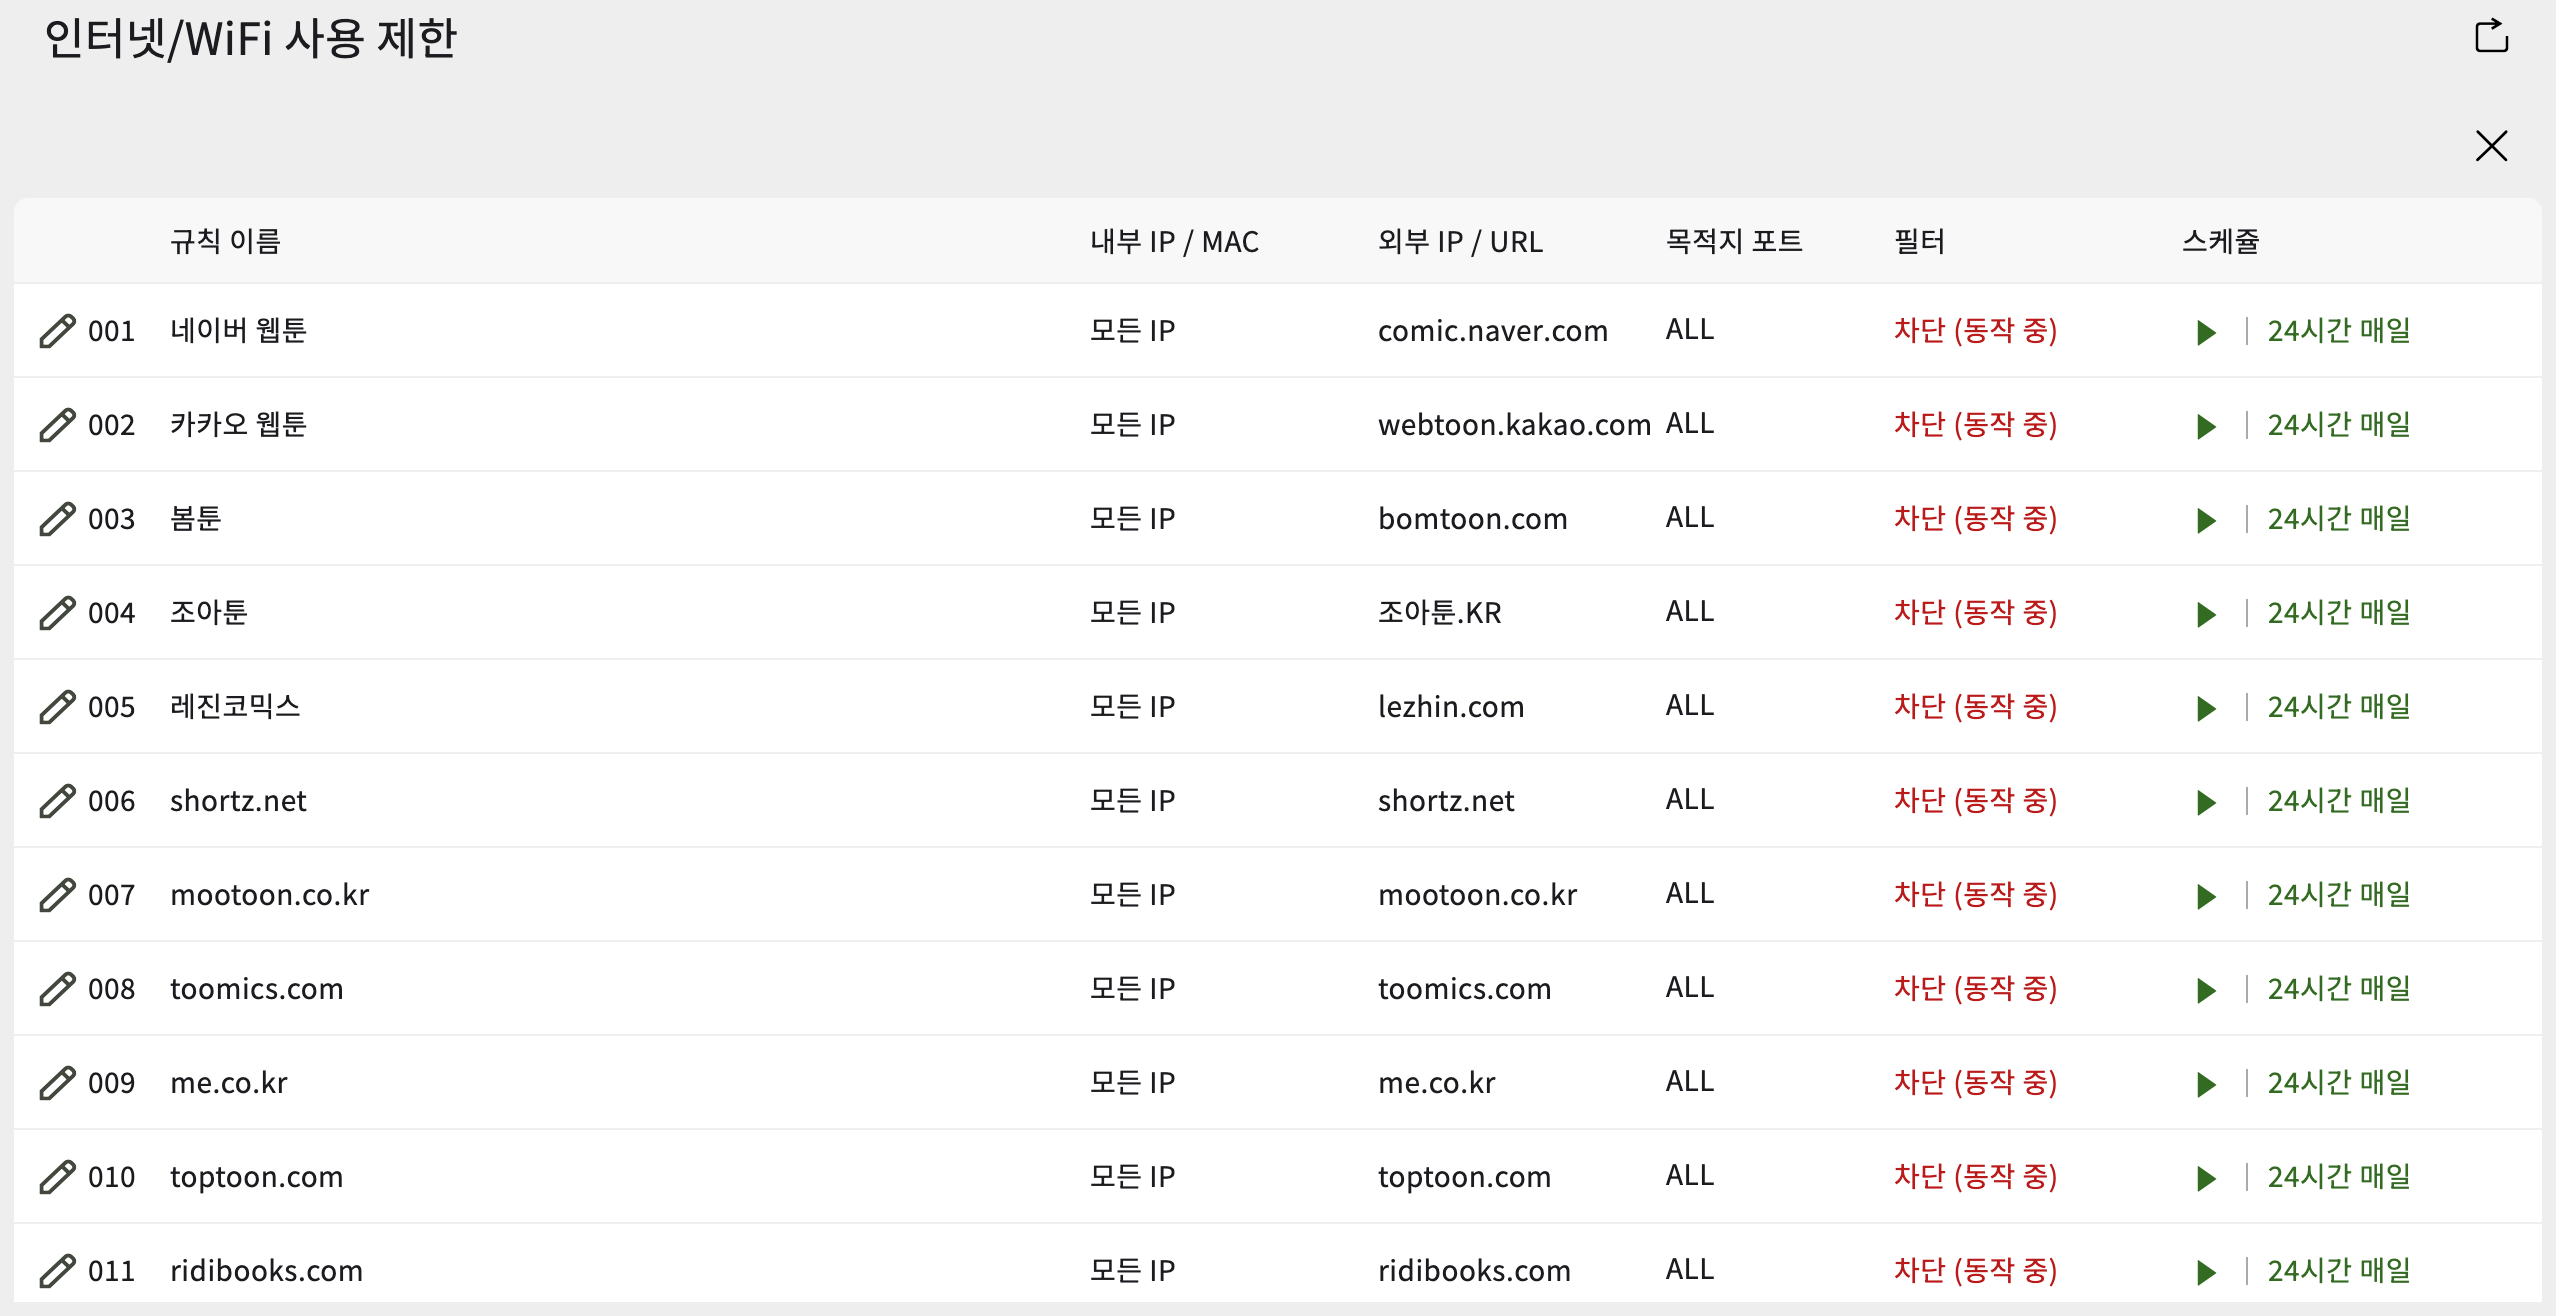Click the play icon for 카카오 웹툰 schedule
This screenshot has height=1316, width=2556.
[x=2206, y=426]
